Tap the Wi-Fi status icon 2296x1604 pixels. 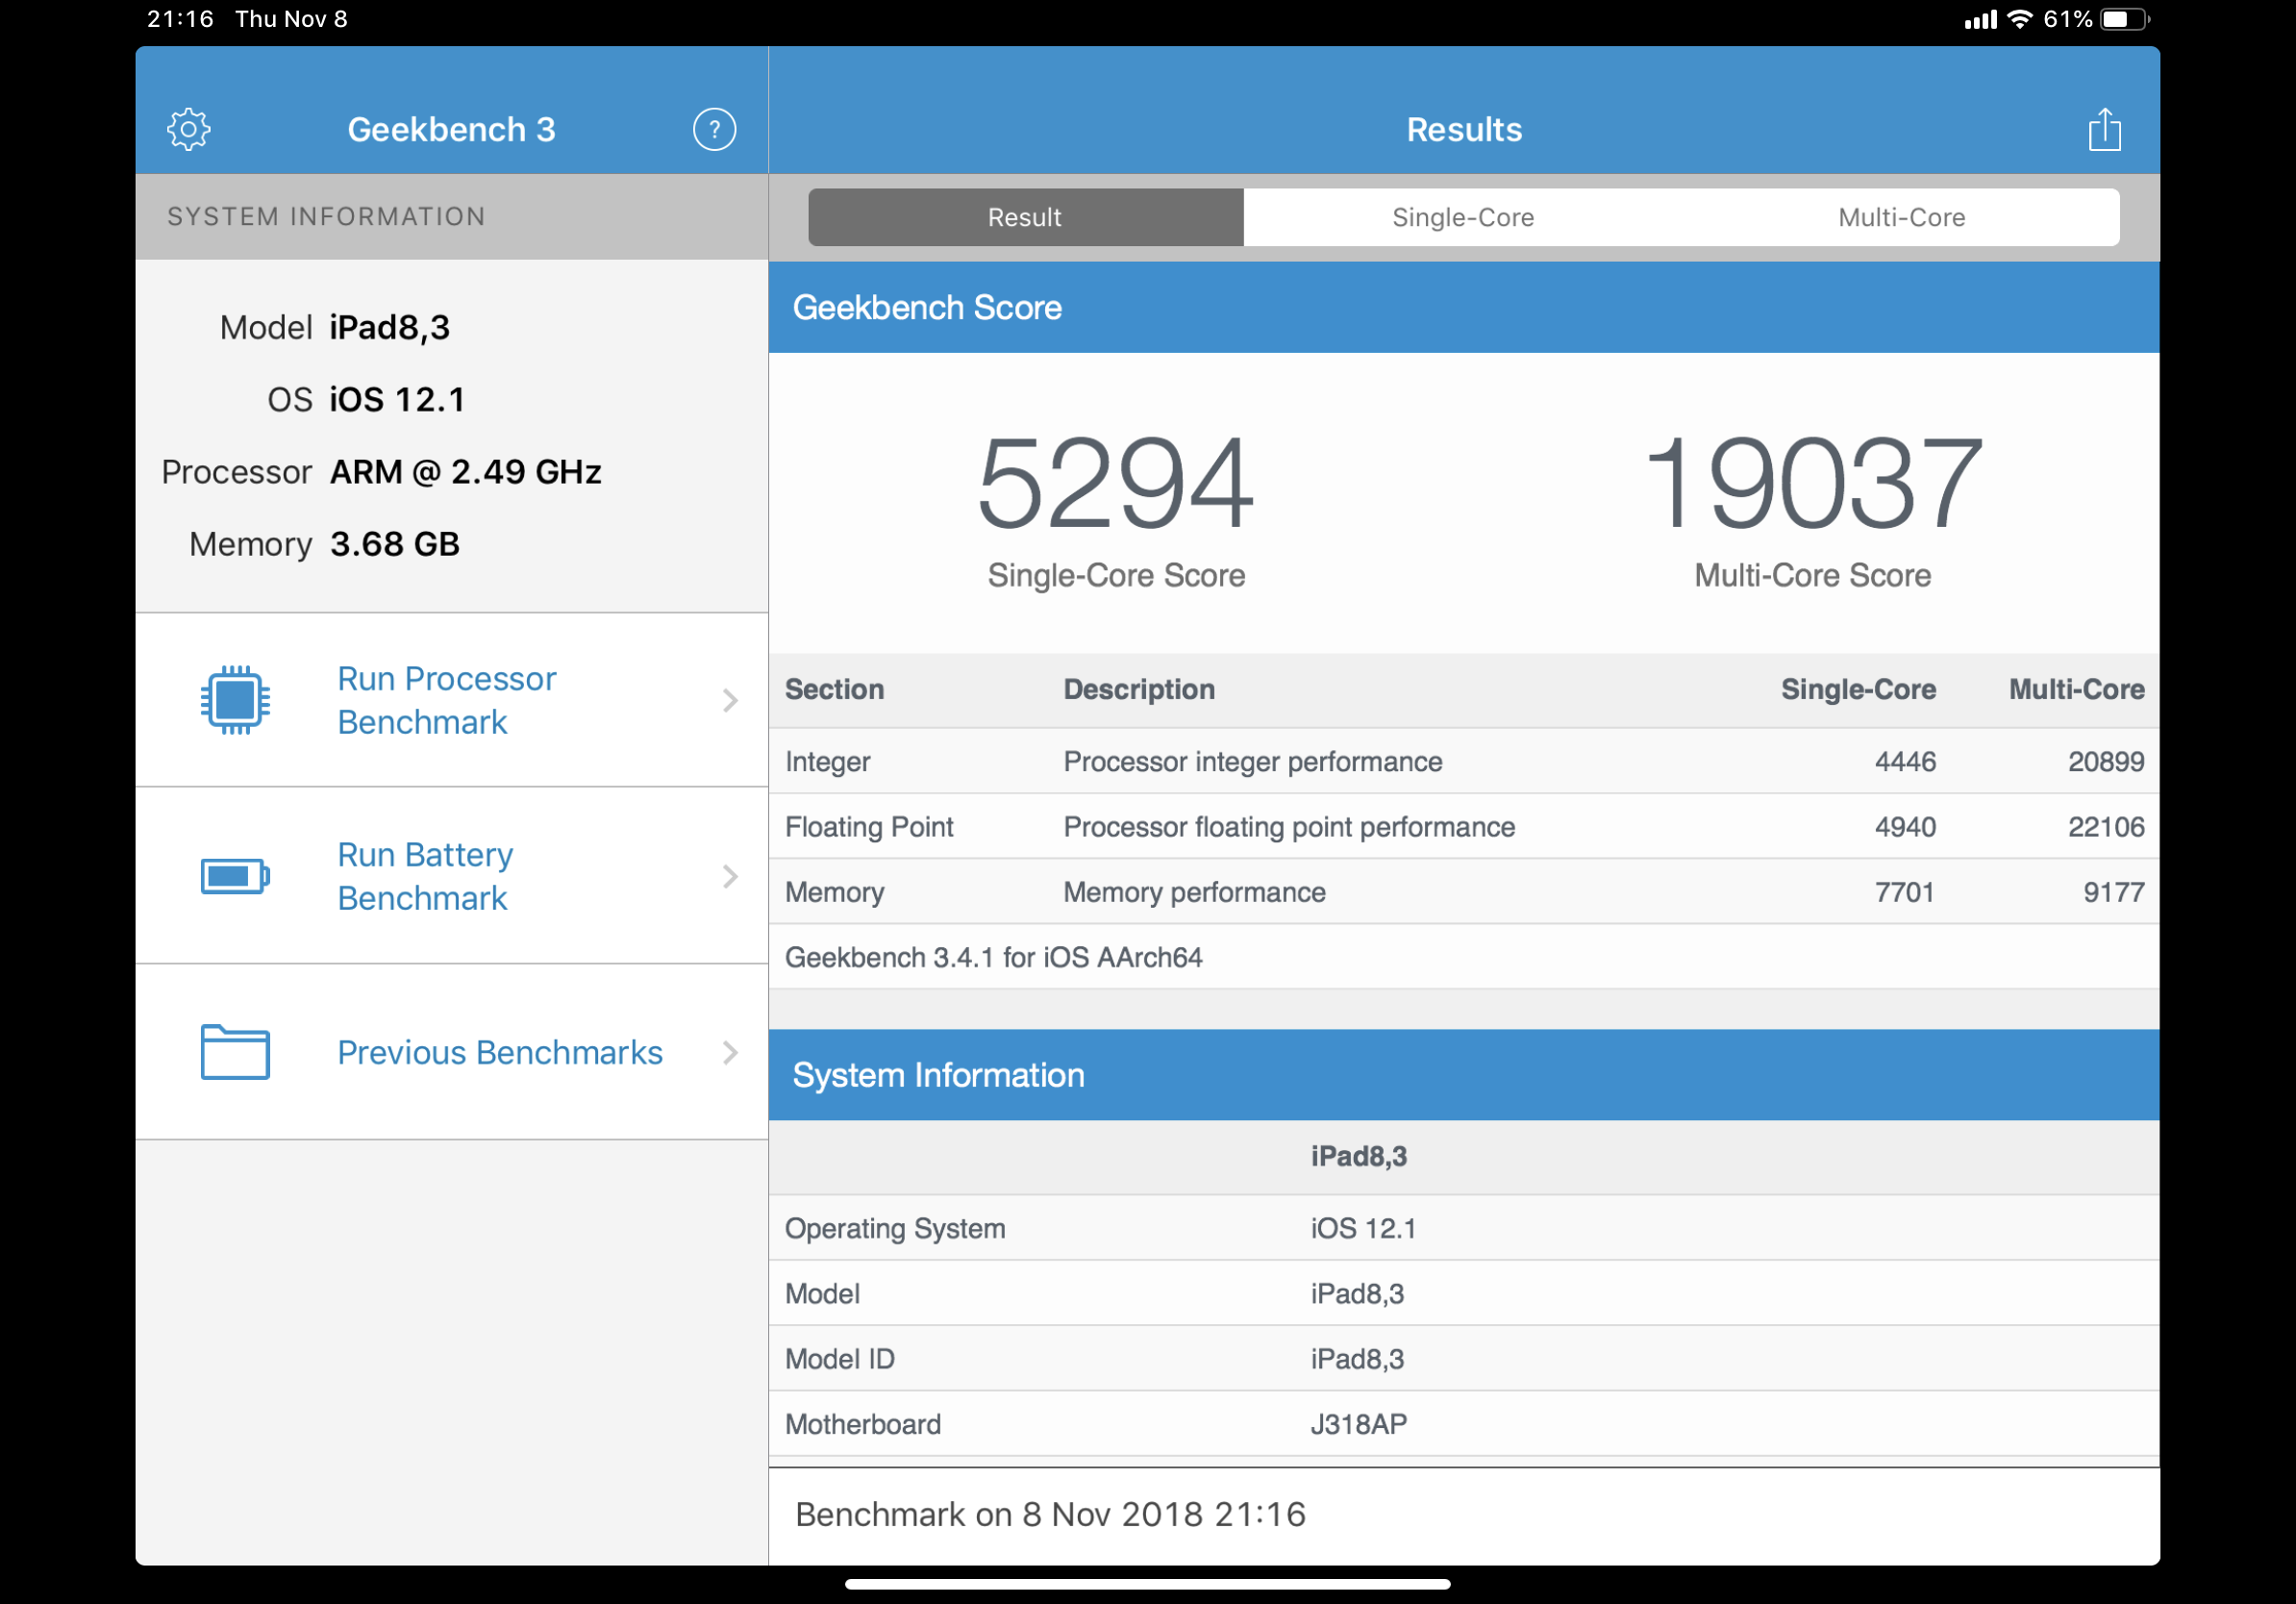pos(2019,19)
